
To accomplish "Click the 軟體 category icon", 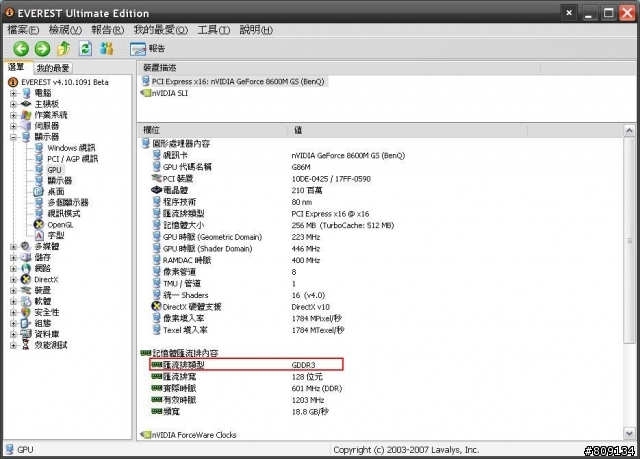I will click(x=26, y=302).
